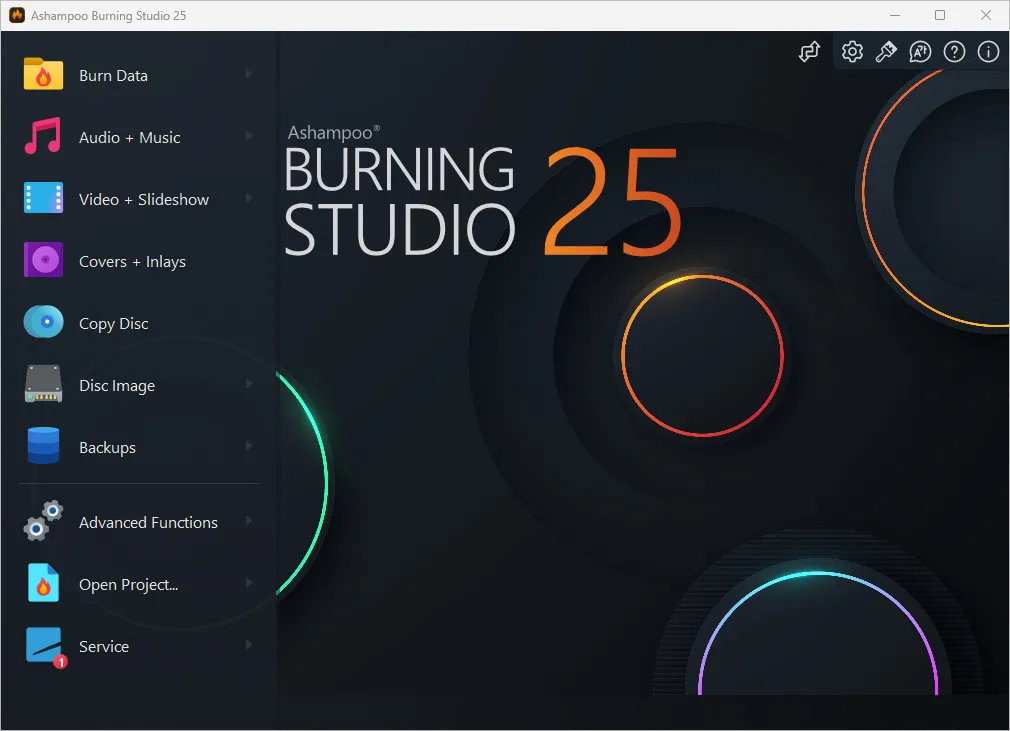
Task: Click the Open Project flame file icon
Action: 43,583
